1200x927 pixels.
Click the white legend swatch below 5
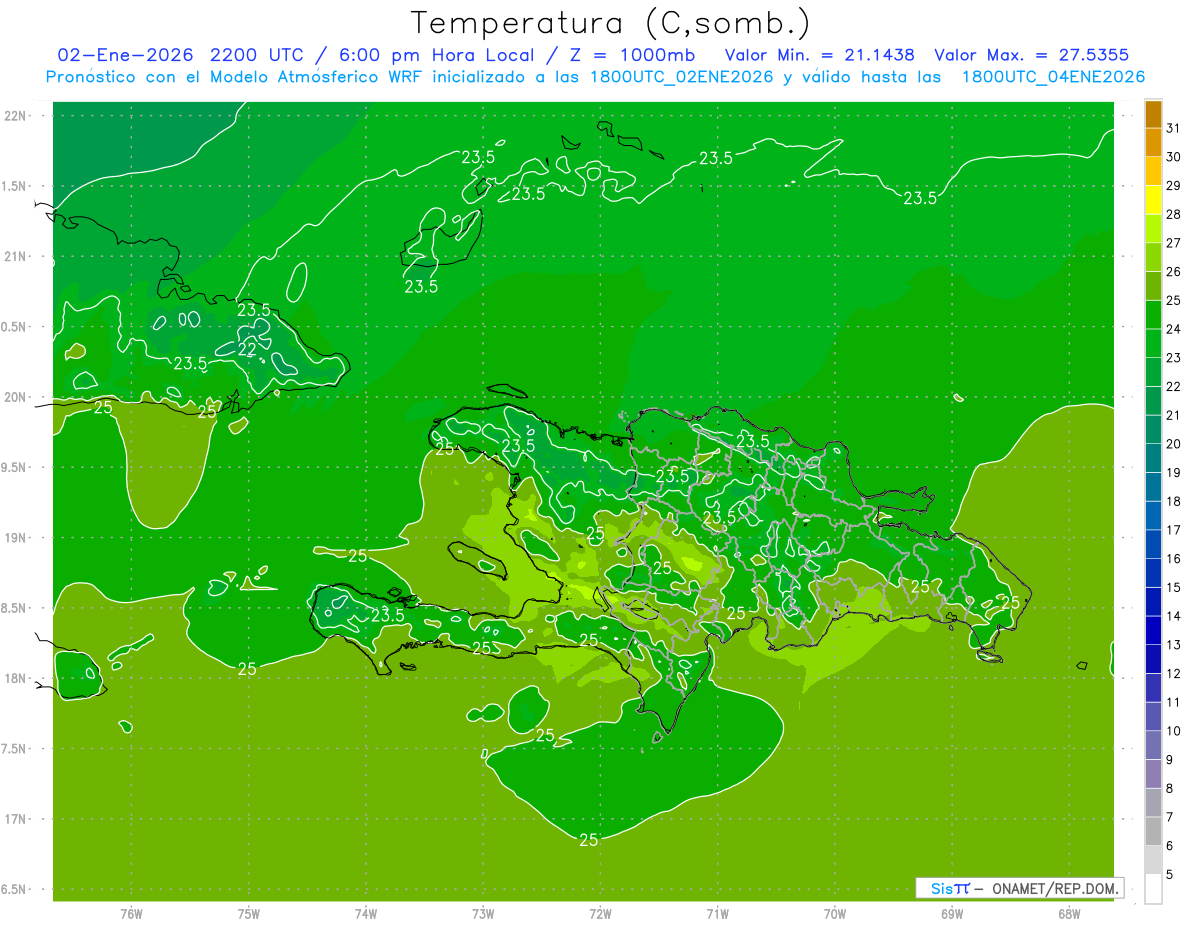(1153, 889)
